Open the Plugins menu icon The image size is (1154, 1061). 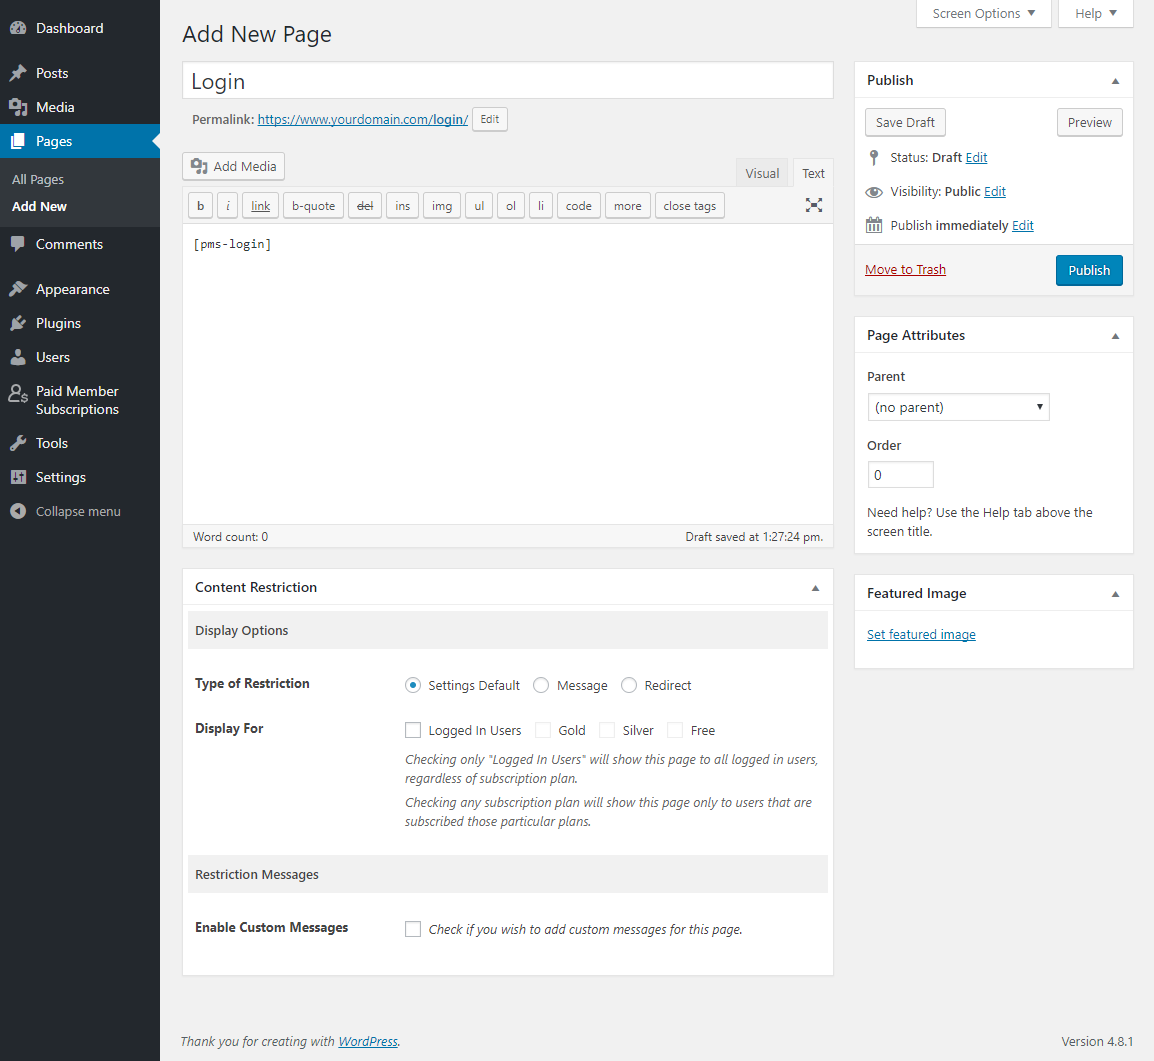pyautogui.click(x=18, y=323)
